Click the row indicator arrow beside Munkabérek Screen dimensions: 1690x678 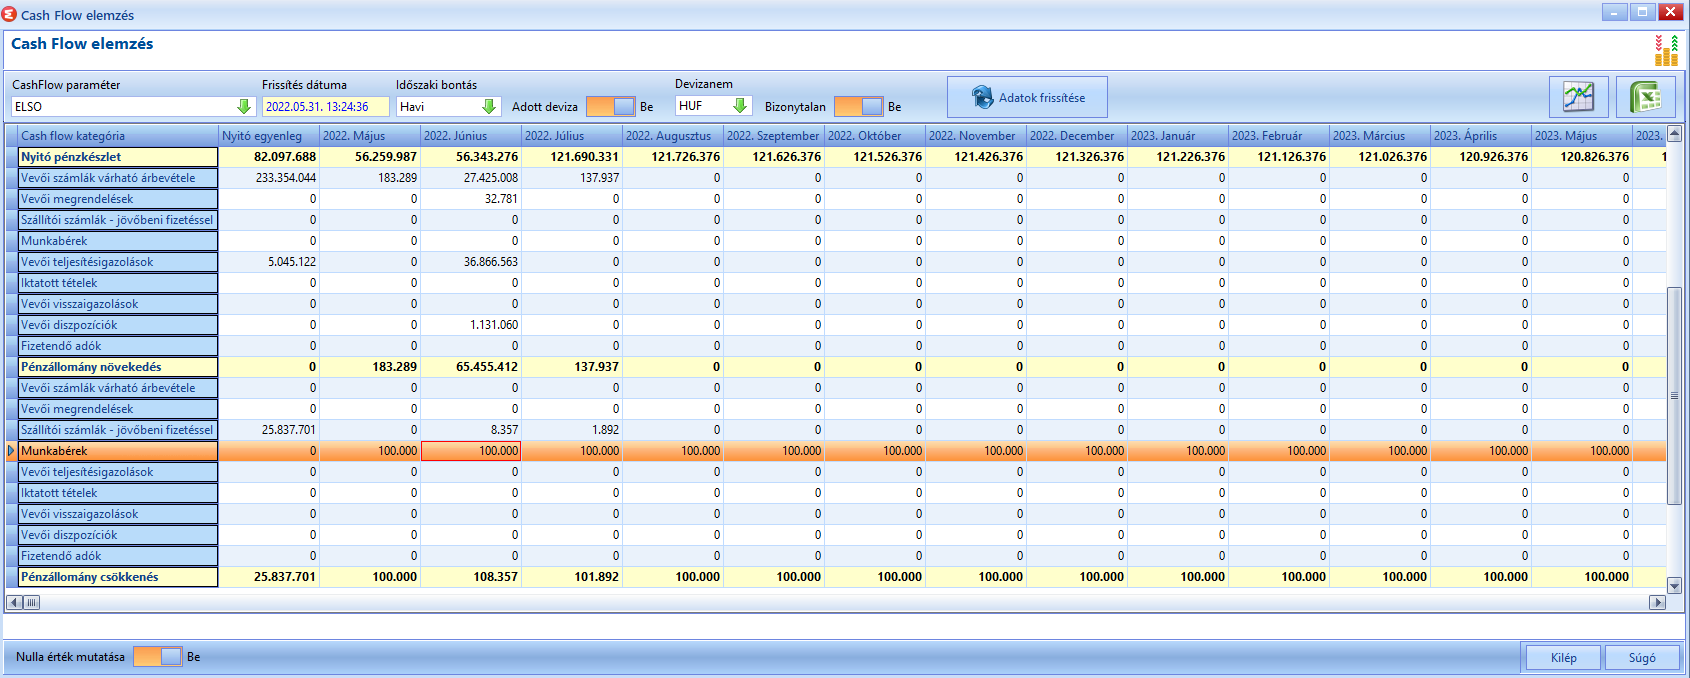pyautogui.click(x=11, y=451)
